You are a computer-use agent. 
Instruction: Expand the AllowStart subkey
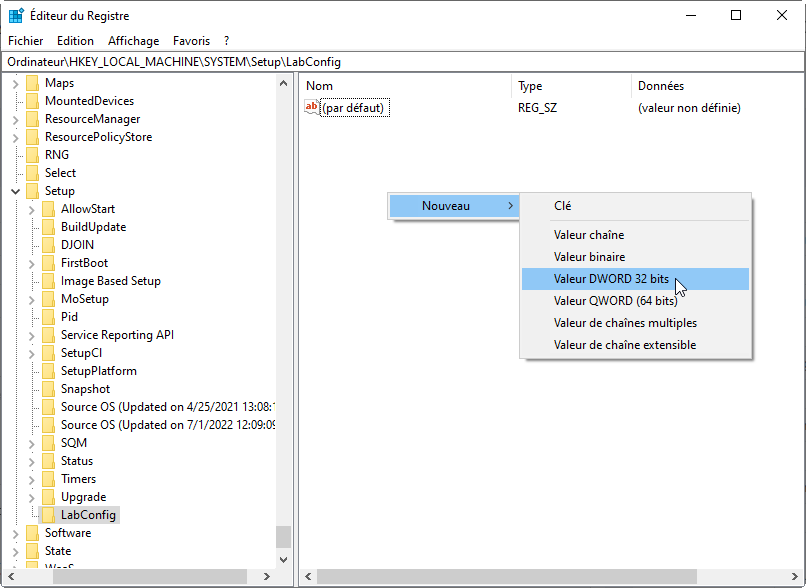[31, 209]
